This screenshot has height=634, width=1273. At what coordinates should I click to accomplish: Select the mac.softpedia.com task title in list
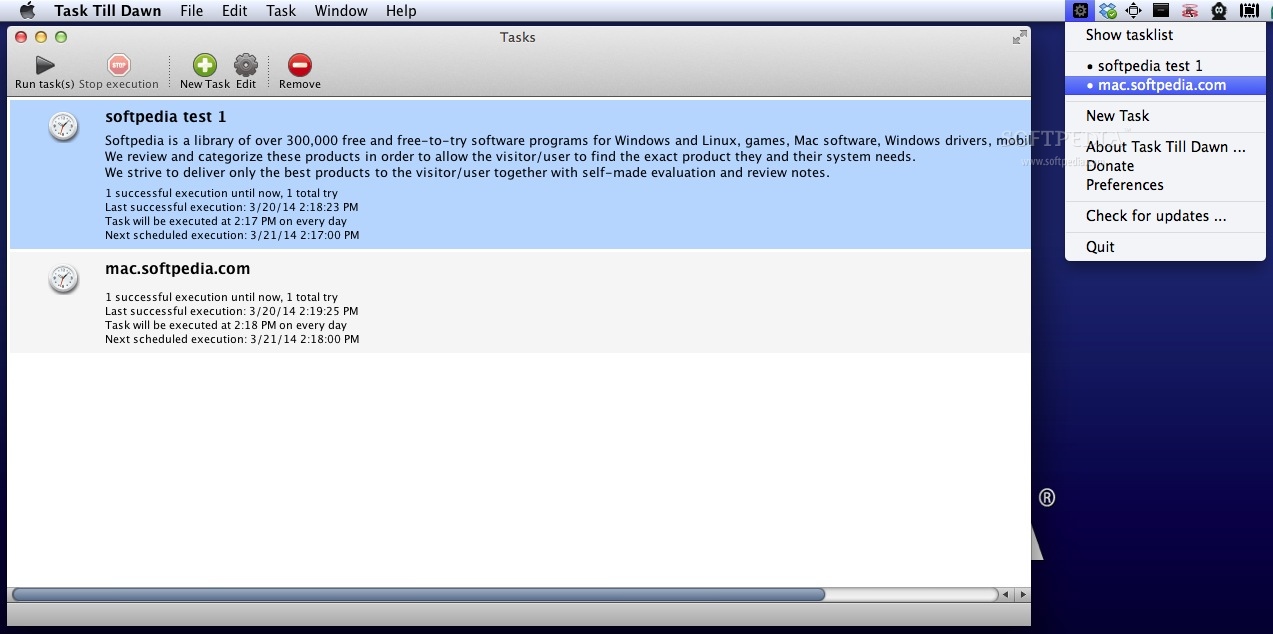[178, 269]
